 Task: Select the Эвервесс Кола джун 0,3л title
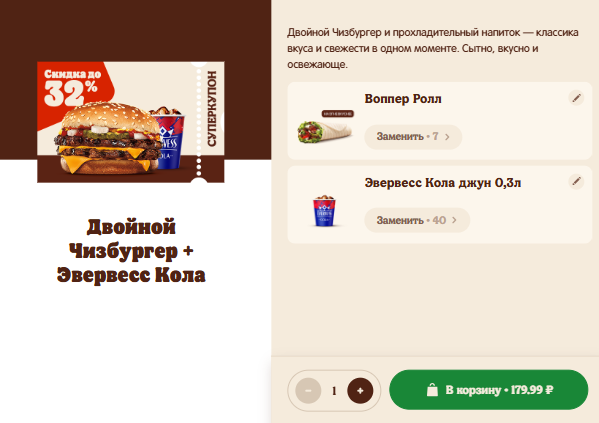[x=443, y=183]
